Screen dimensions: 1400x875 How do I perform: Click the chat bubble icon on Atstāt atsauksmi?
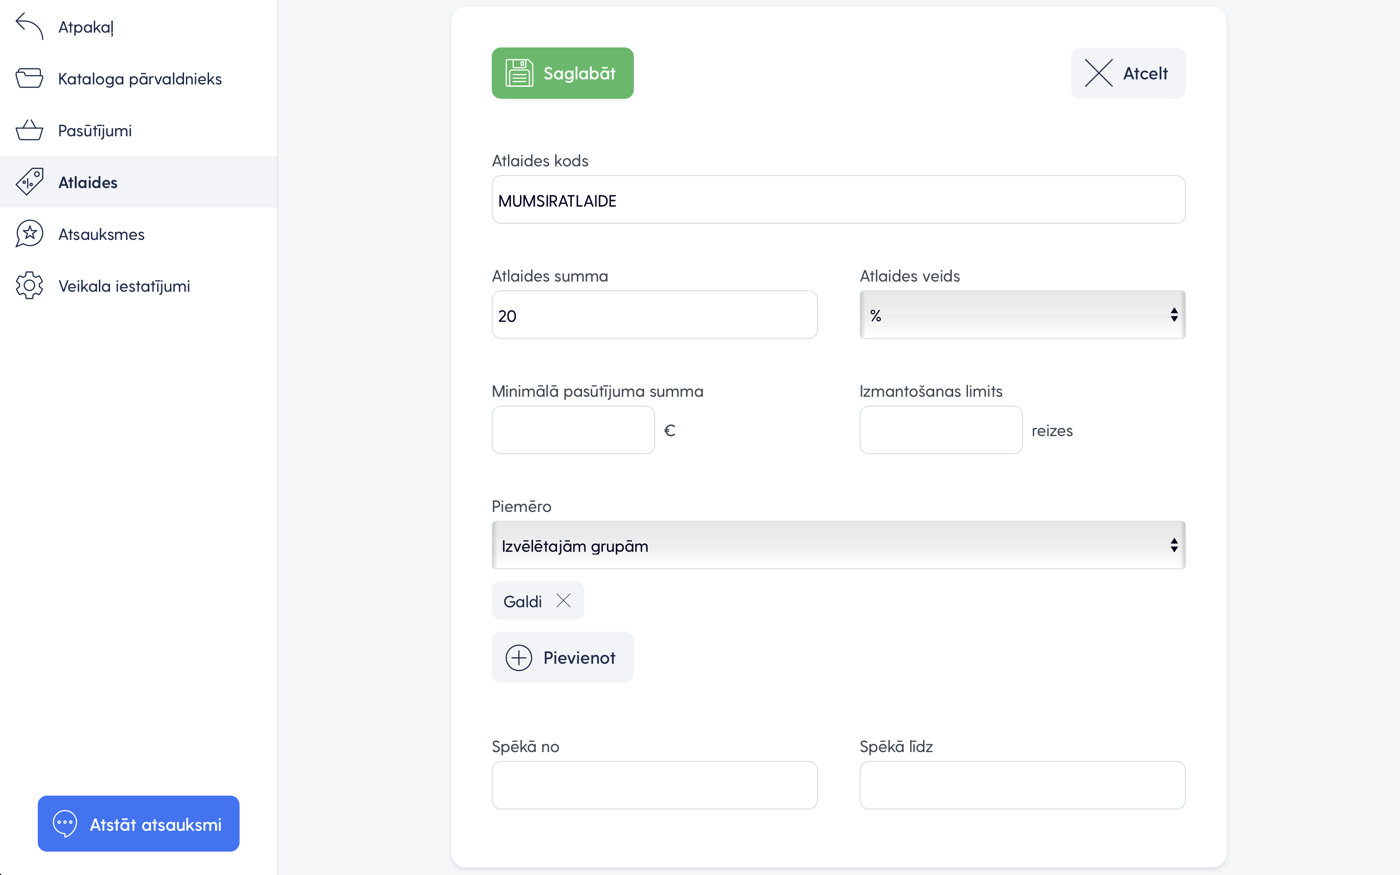tap(65, 824)
